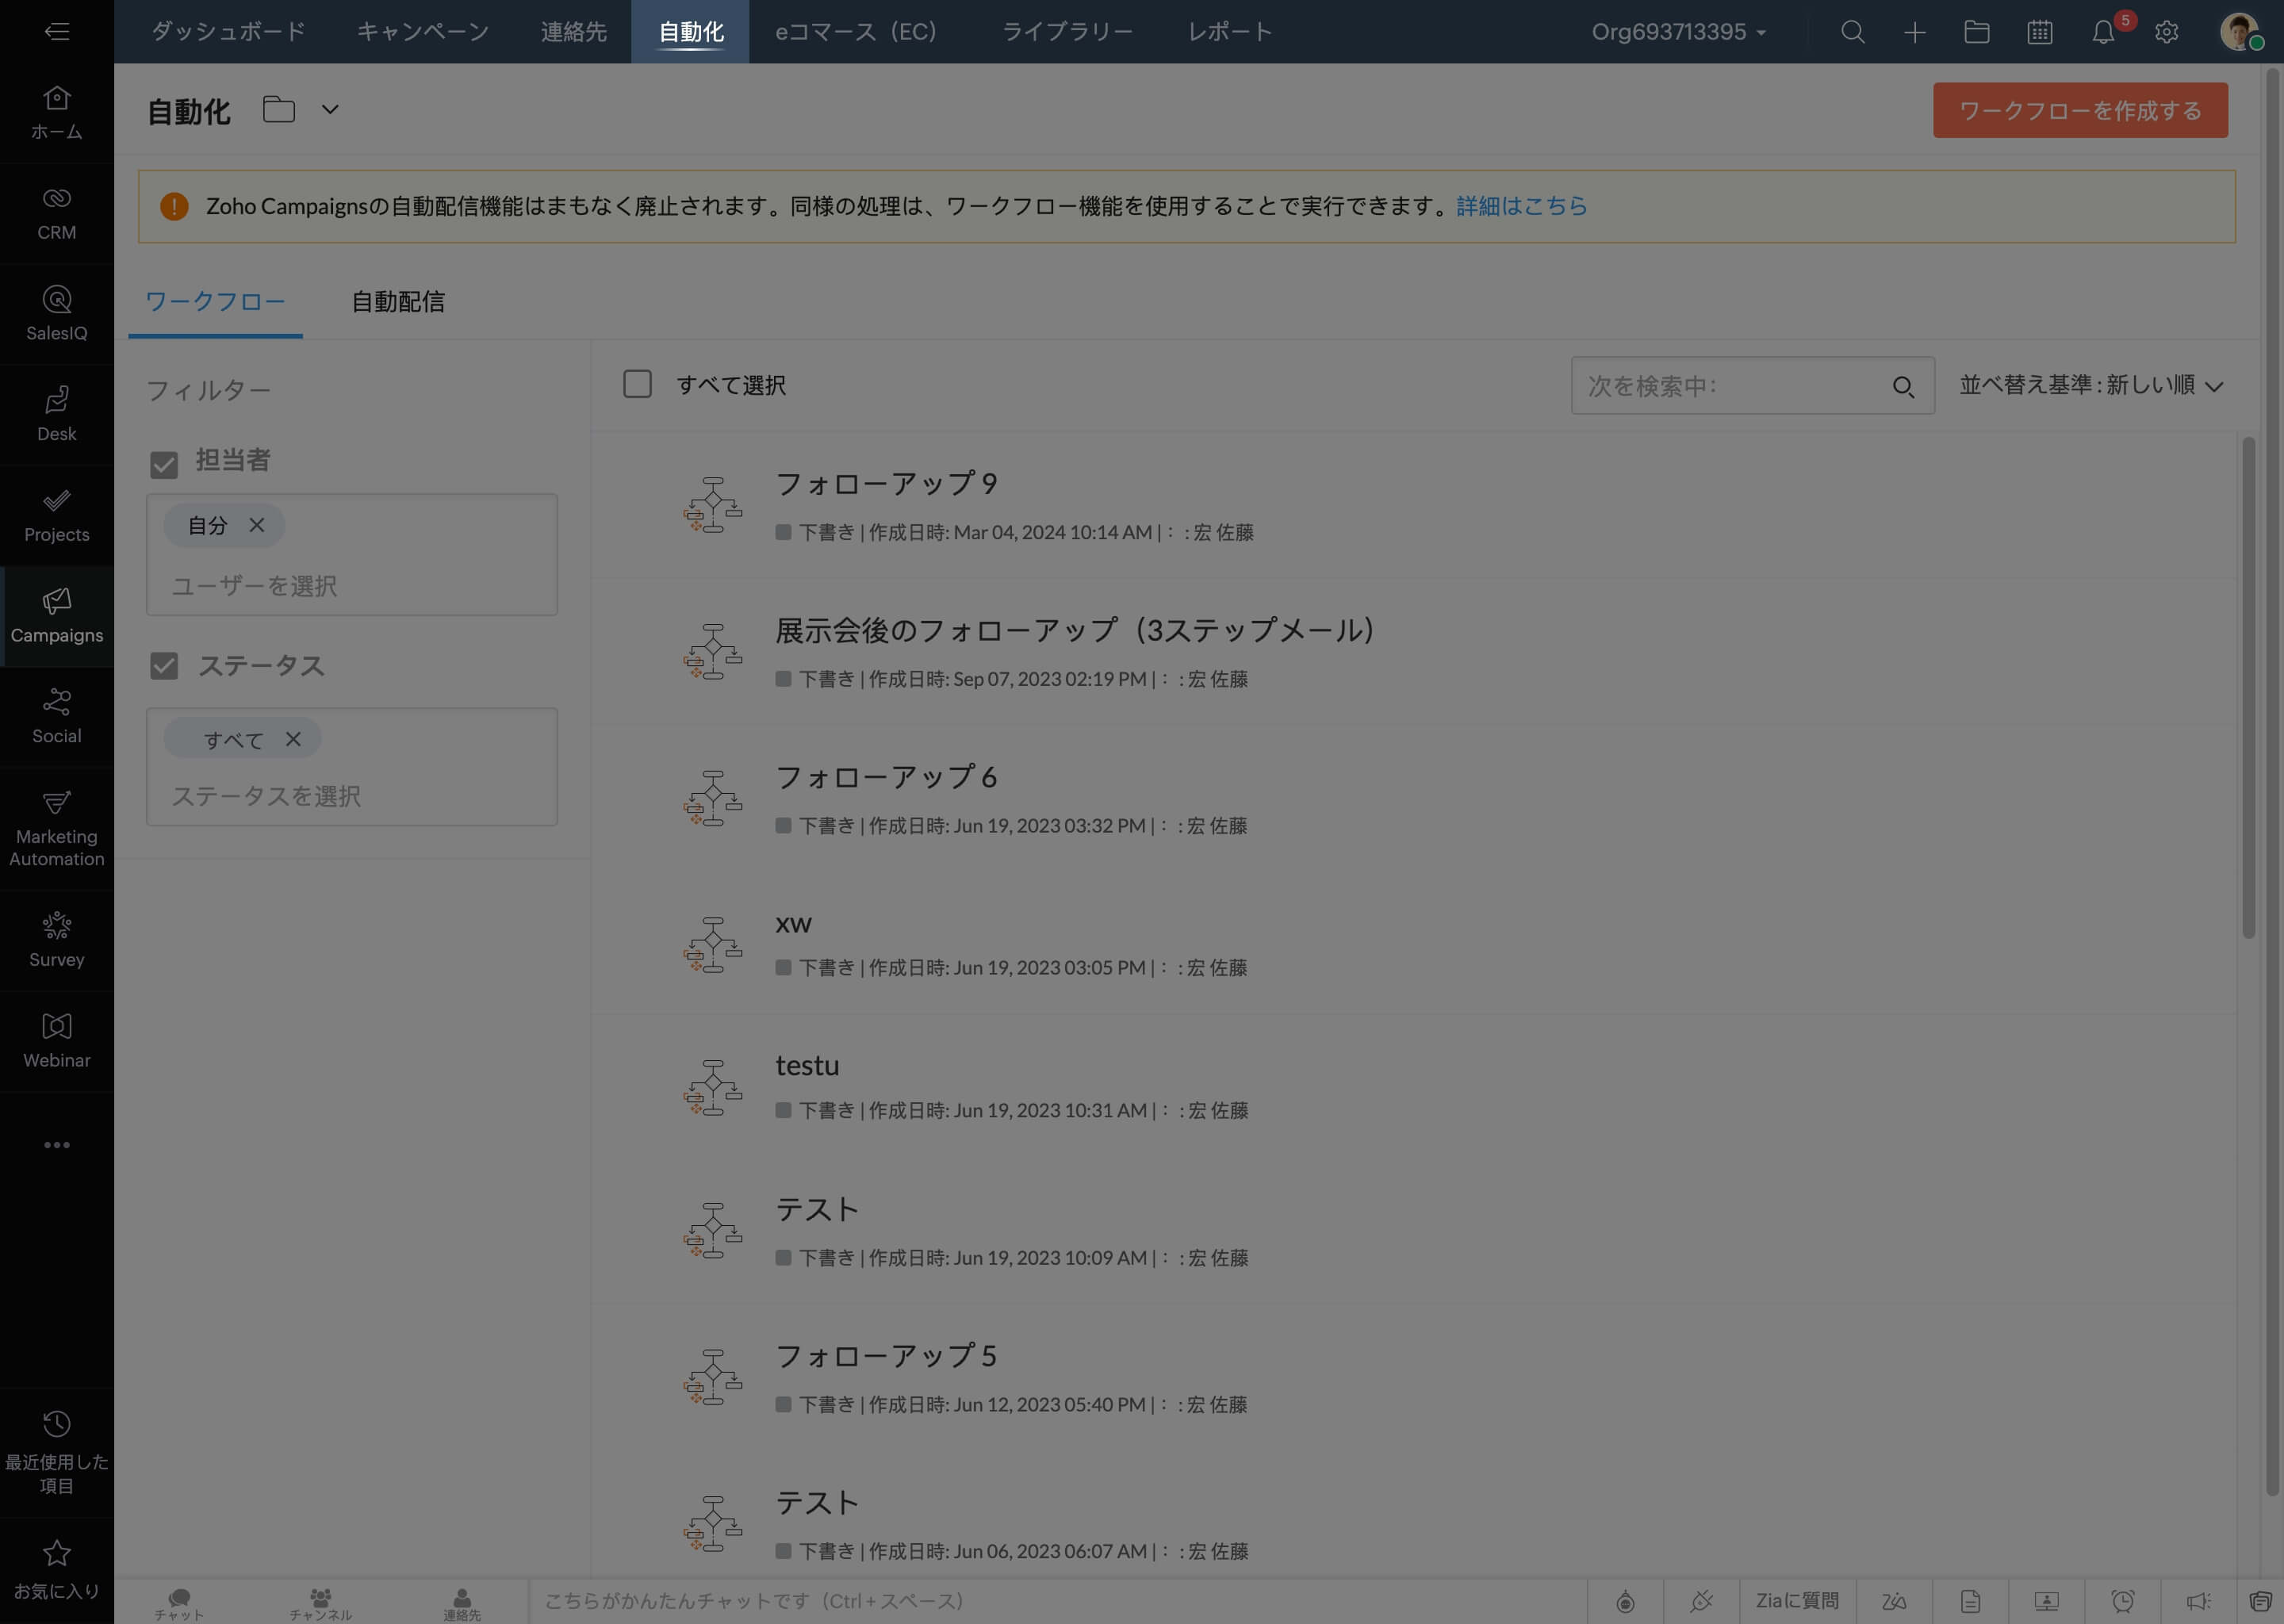2284x1624 pixels.
Task: Click the ワークフローを作成する button
Action: coord(2080,109)
